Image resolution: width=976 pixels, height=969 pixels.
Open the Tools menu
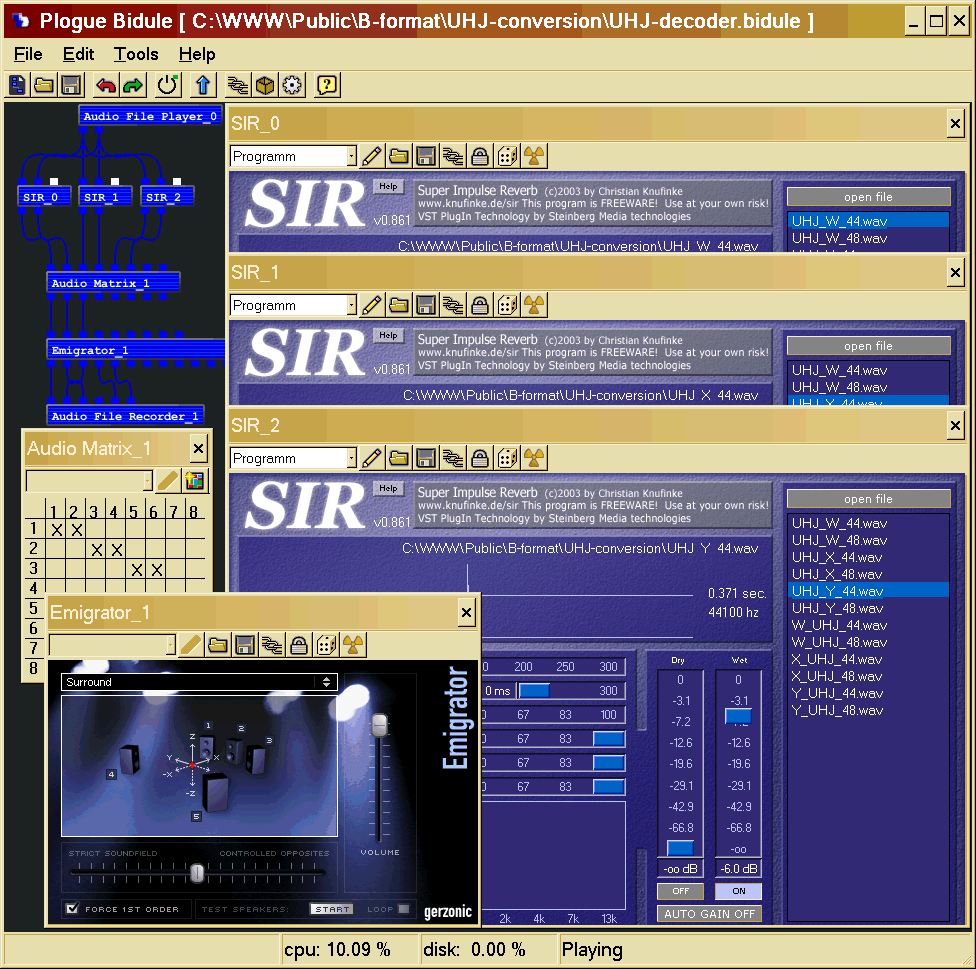point(136,54)
